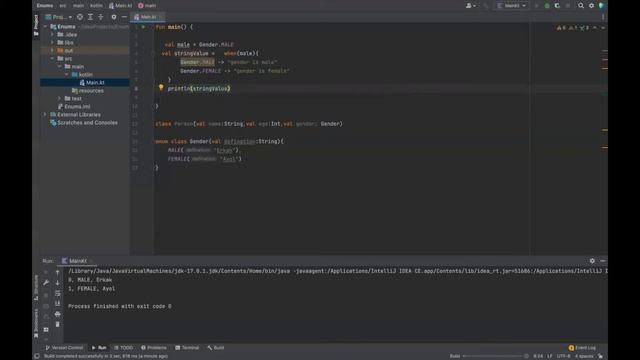The image size is (640, 360).
Task: Open the Version Control tool window
Action: click(x=64, y=348)
